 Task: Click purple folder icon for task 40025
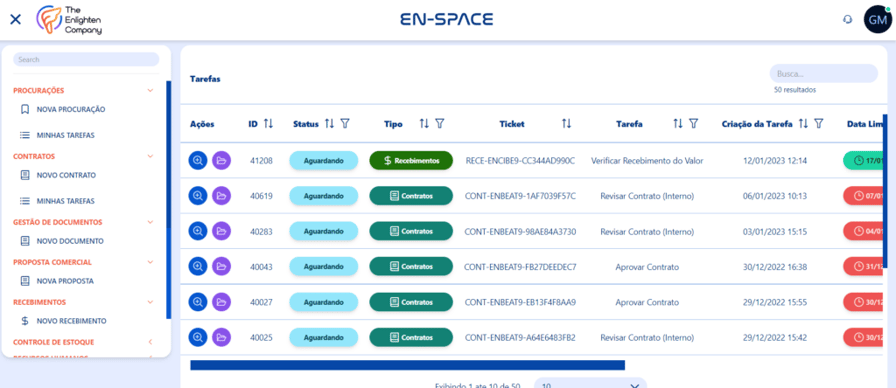(x=222, y=337)
